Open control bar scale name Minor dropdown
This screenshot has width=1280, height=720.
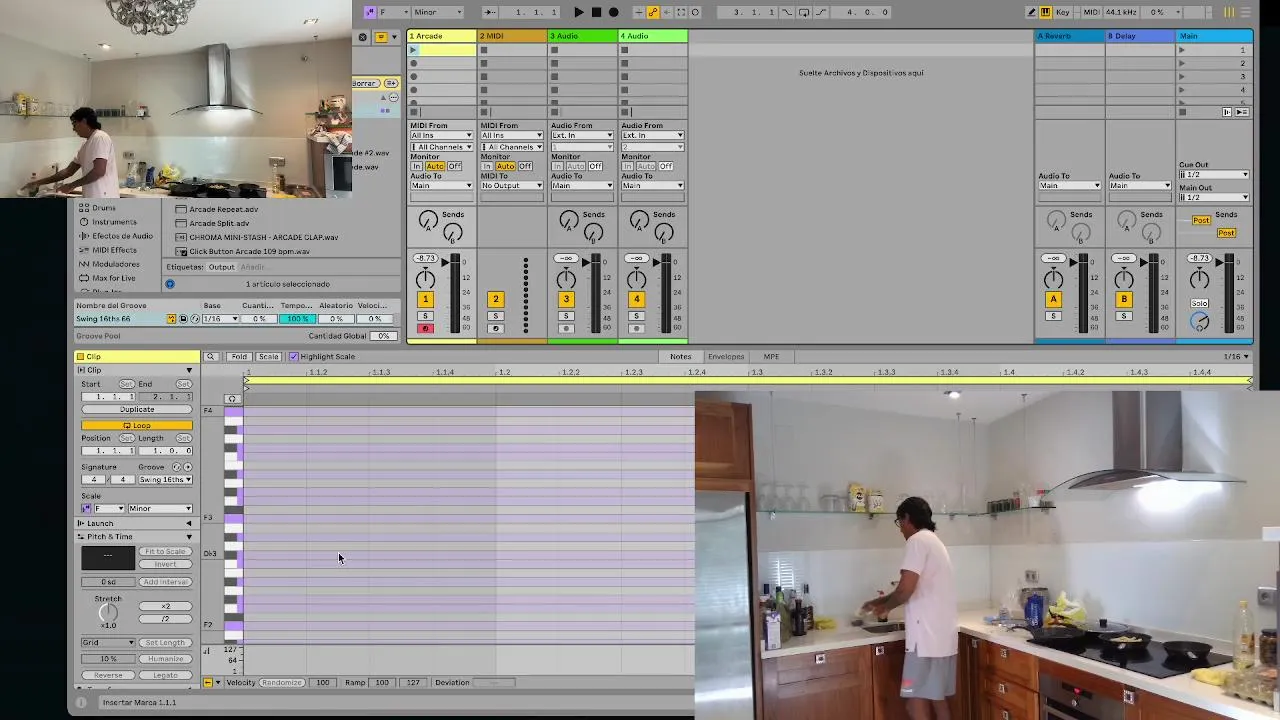point(438,12)
